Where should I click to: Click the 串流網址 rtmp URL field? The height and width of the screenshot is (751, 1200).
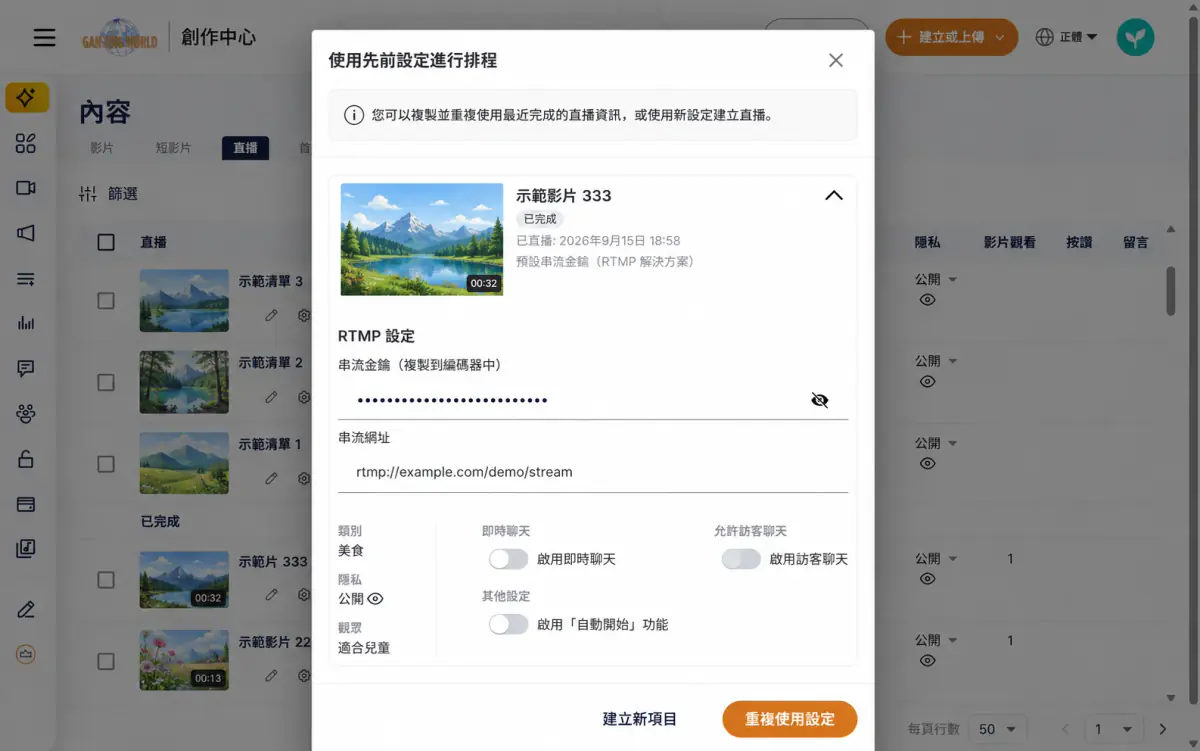click(593, 472)
